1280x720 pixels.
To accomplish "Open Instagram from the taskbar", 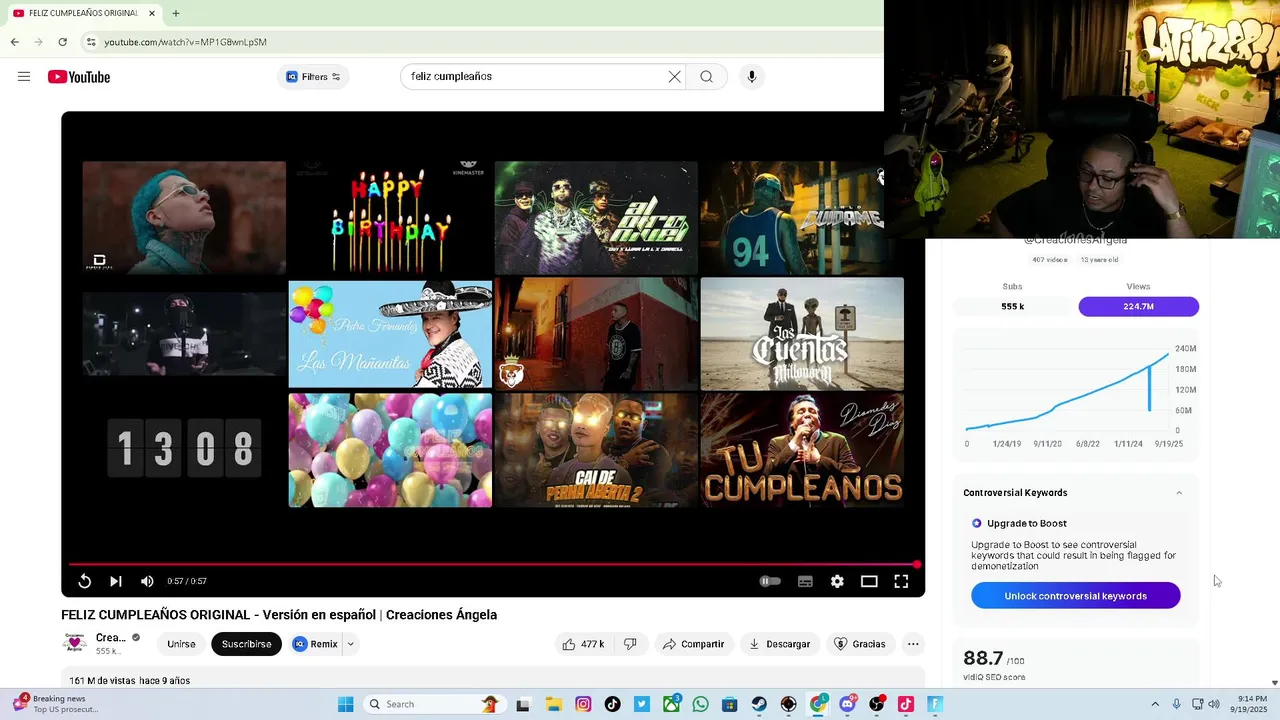I will point(583,704).
